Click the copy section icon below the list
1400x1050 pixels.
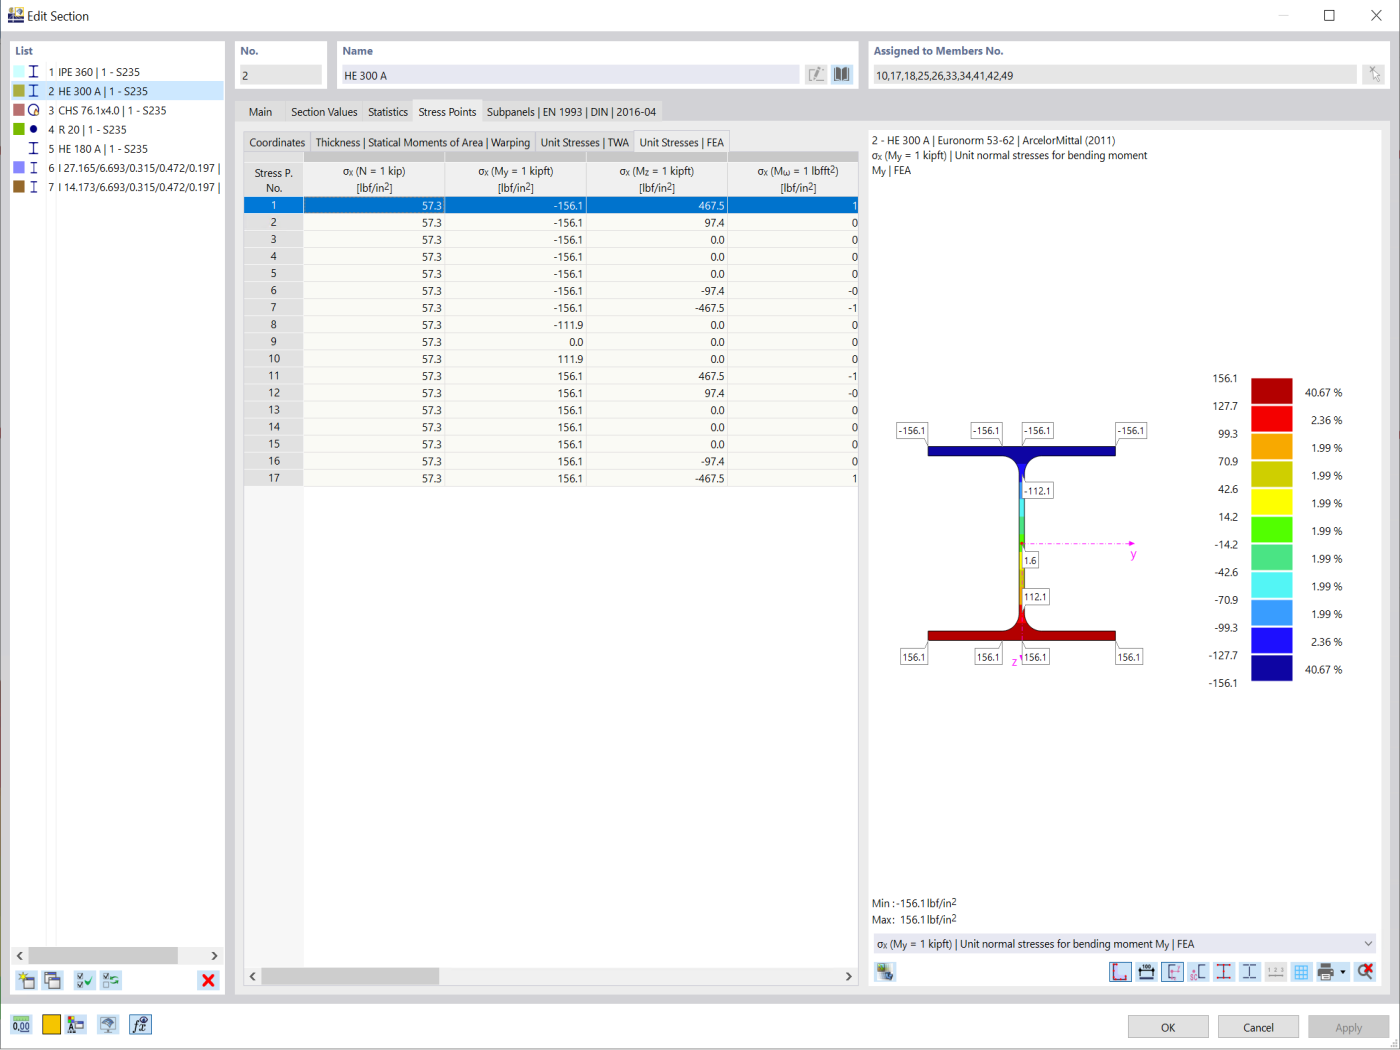[x=52, y=980]
